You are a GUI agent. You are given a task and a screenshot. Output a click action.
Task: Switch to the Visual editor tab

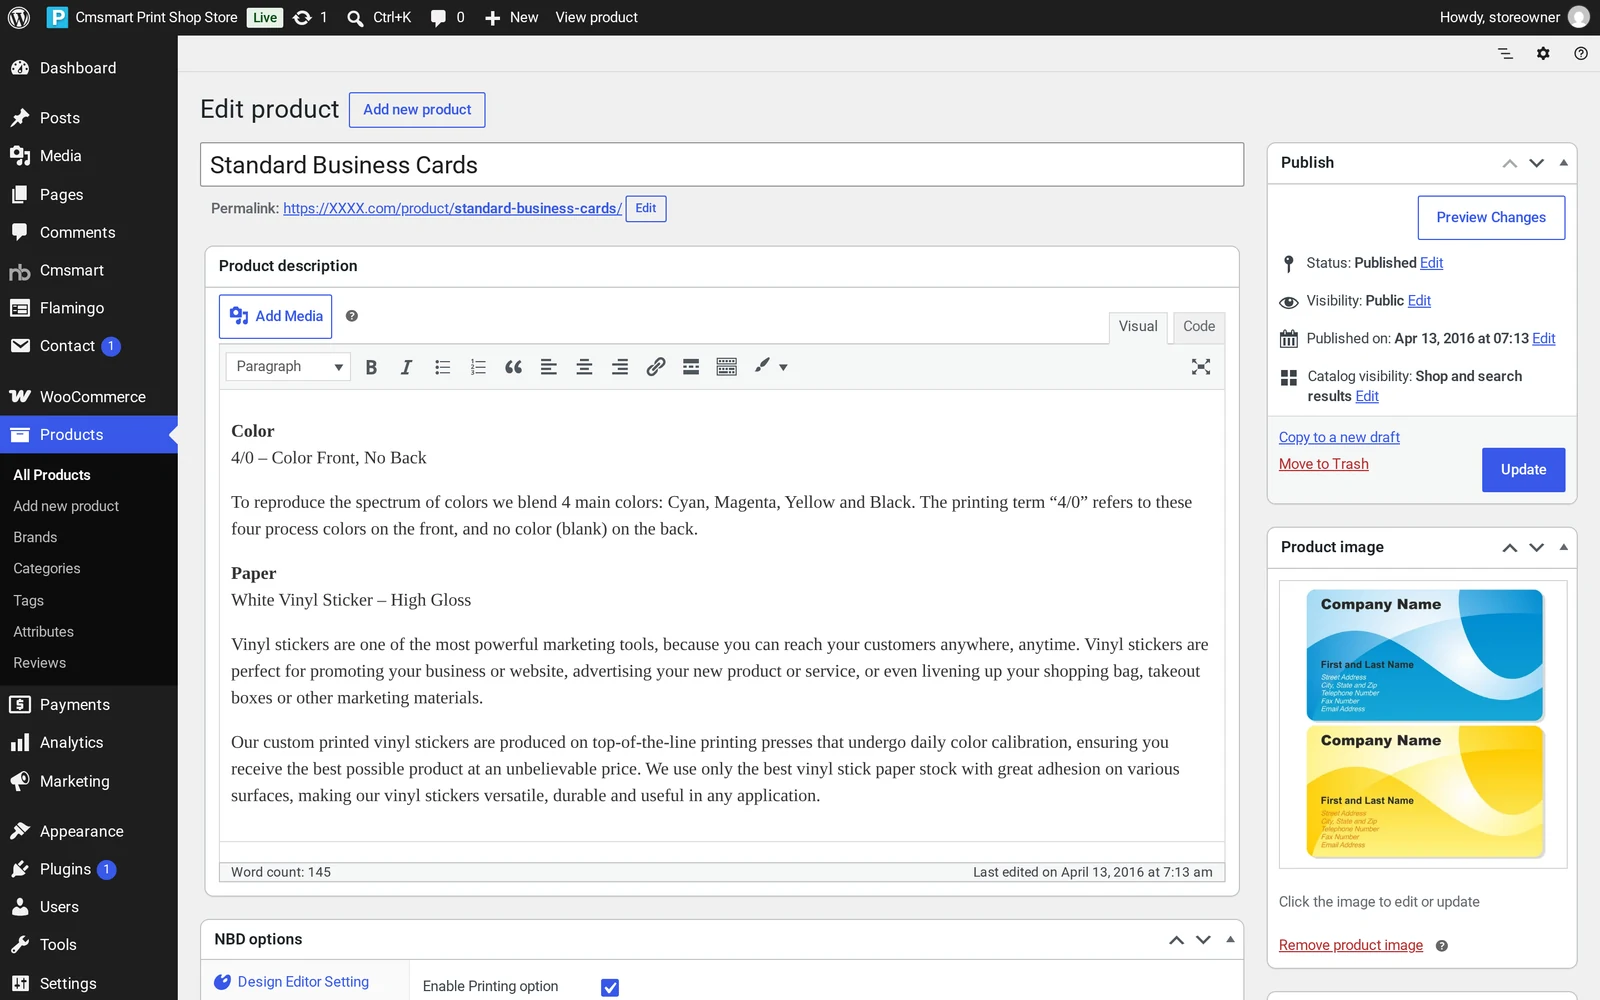(1138, 327)
